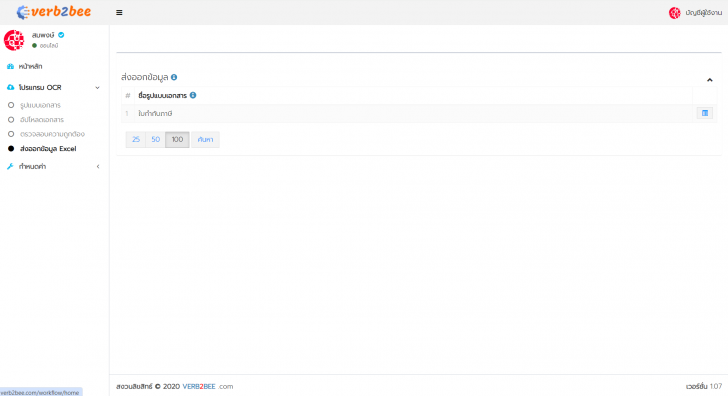This screenshot has width=728, height=396.
Task: Click the green online status dot
Action: 34,45
